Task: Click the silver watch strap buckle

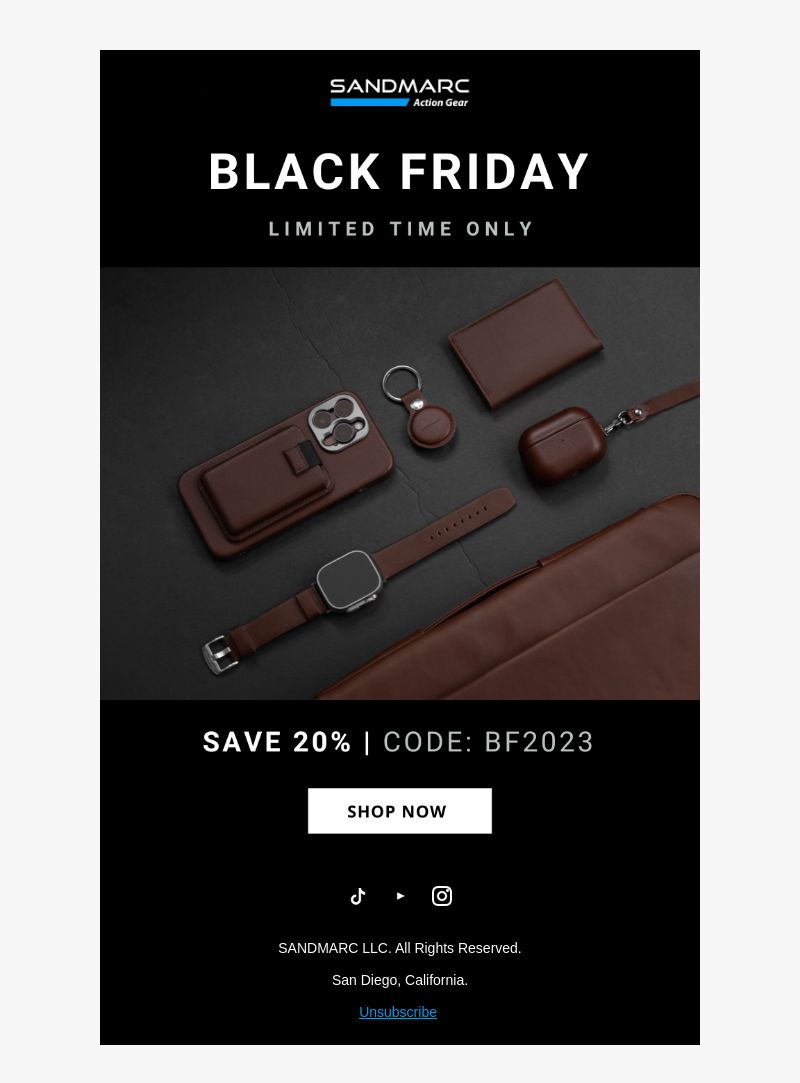Action: (x=219, y=655)
